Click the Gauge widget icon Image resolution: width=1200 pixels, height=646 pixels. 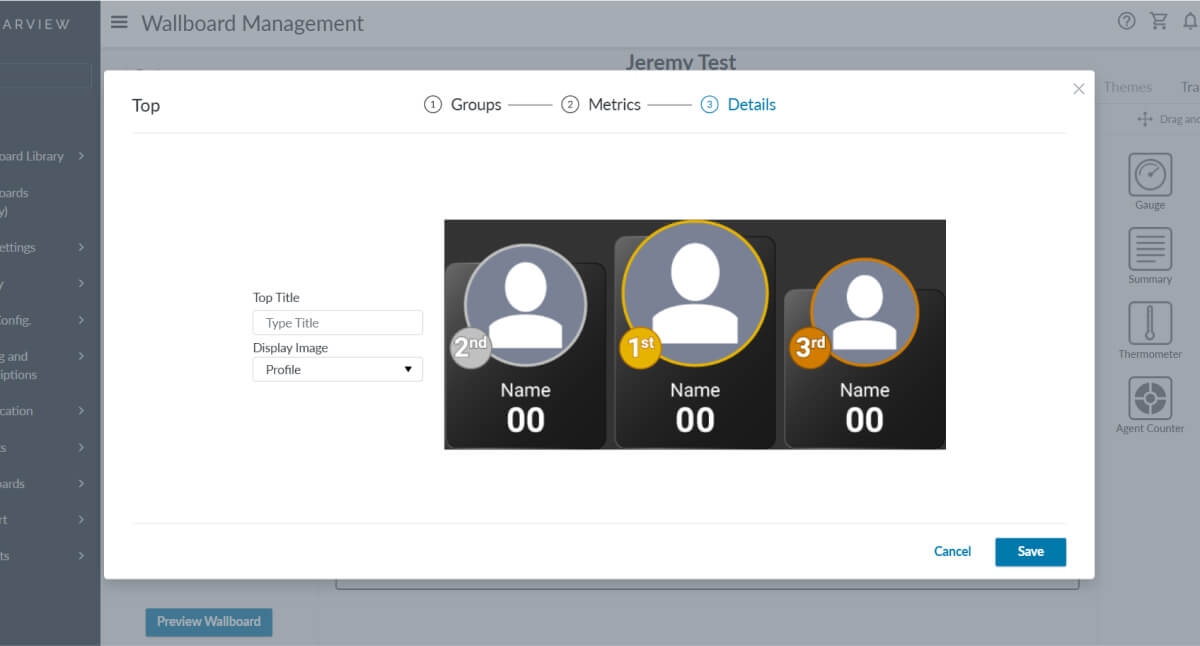[1150, 175]
